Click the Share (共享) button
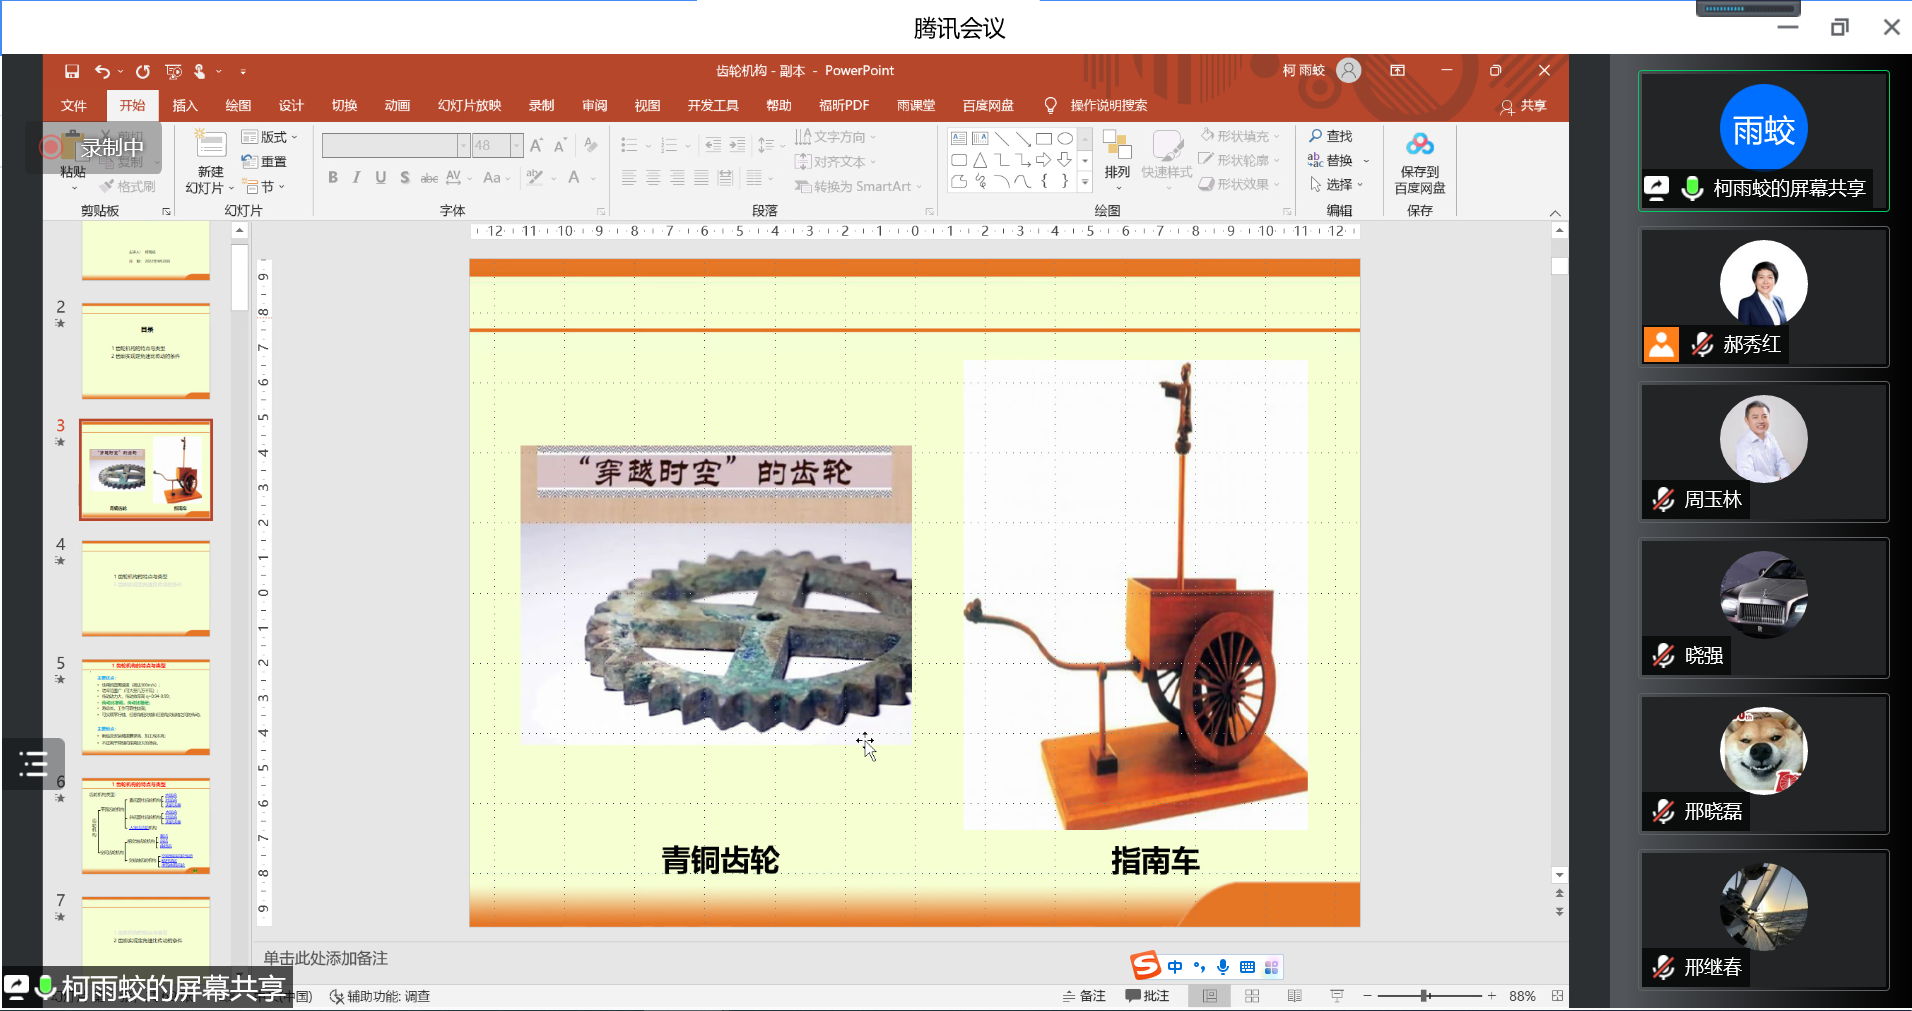1912x1011 pixels. point(1523,106)
